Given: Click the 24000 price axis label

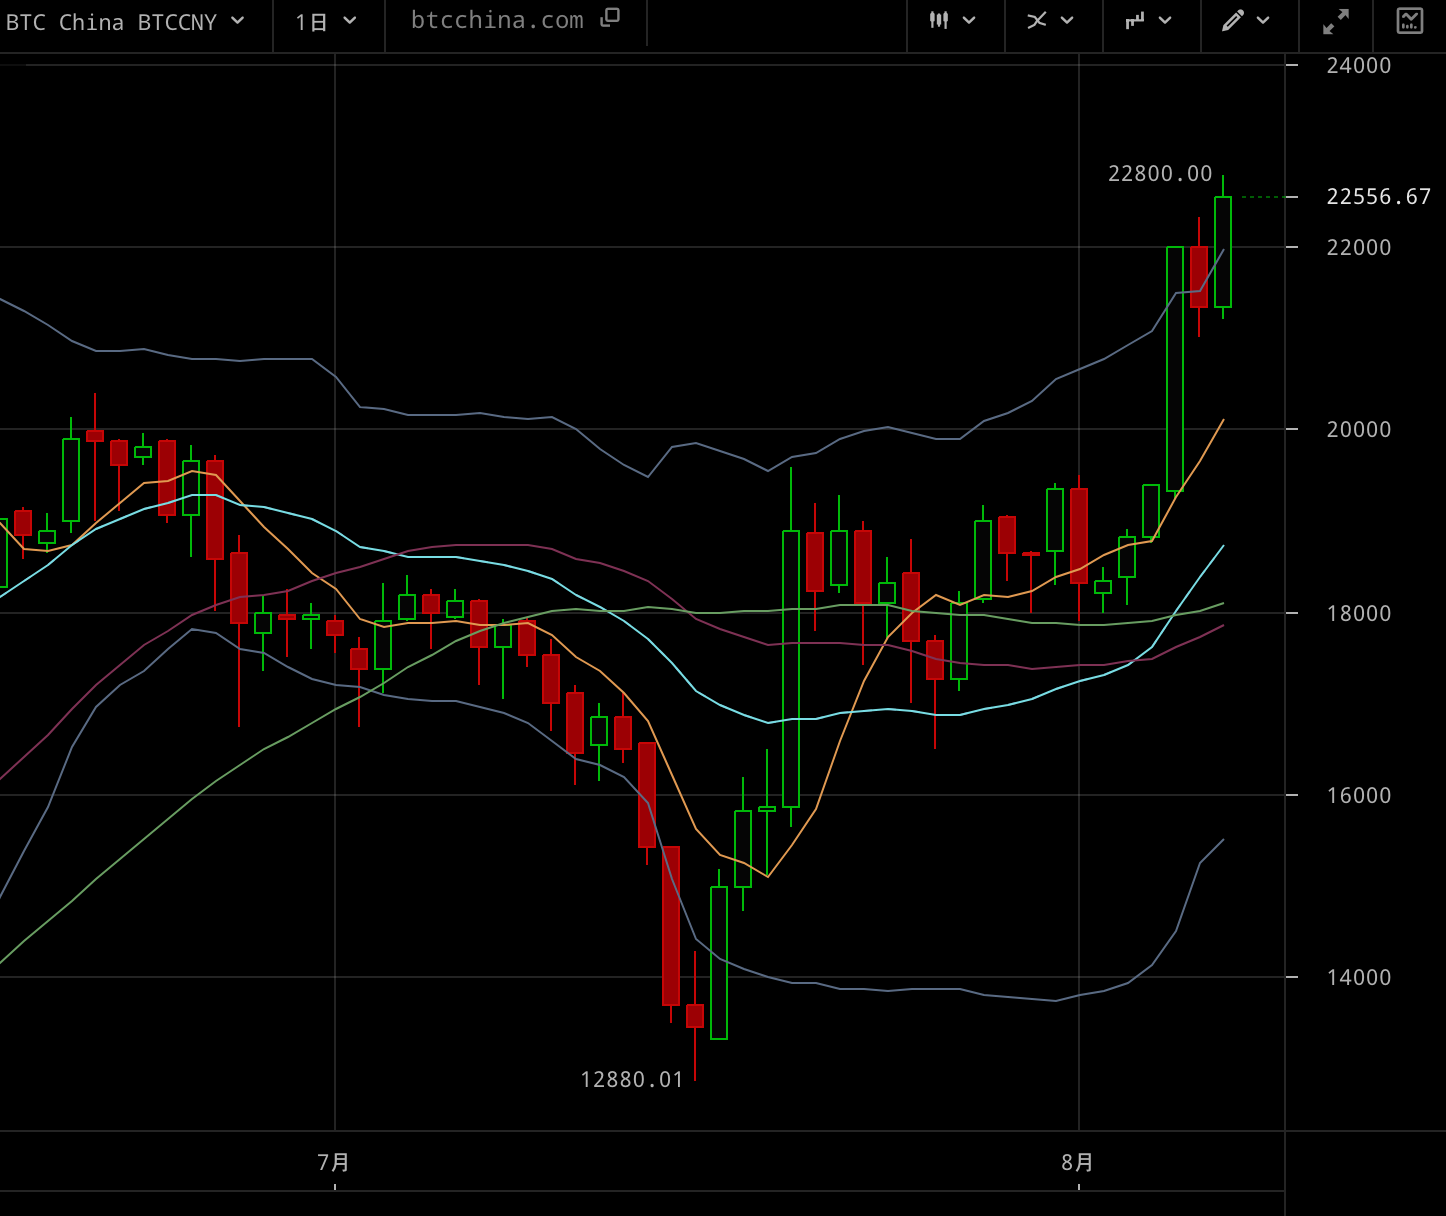Looking at the screenshot, I should click(1359, 66).
